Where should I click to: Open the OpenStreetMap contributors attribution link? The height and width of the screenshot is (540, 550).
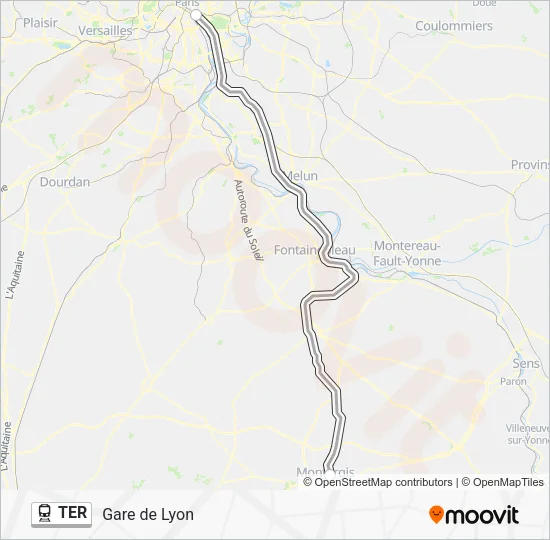[x=378, y=482]
